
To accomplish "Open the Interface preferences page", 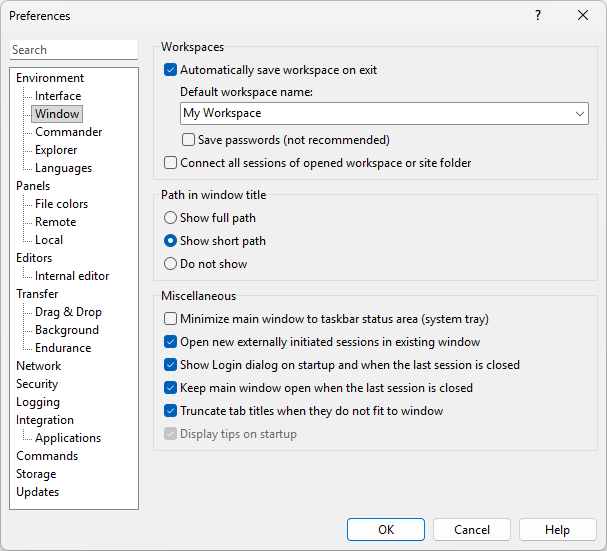I will tap(58, 96).
